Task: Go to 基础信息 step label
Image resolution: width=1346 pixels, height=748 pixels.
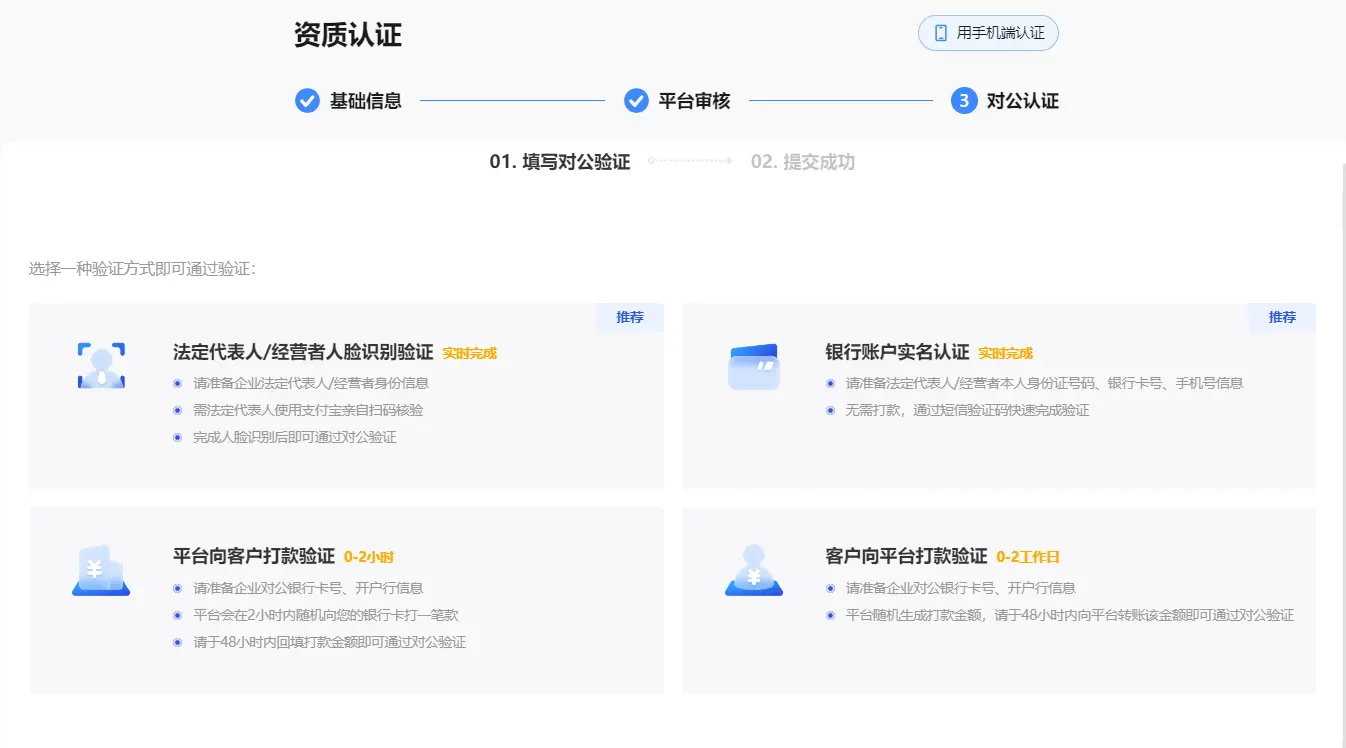Action: [366, 101]
